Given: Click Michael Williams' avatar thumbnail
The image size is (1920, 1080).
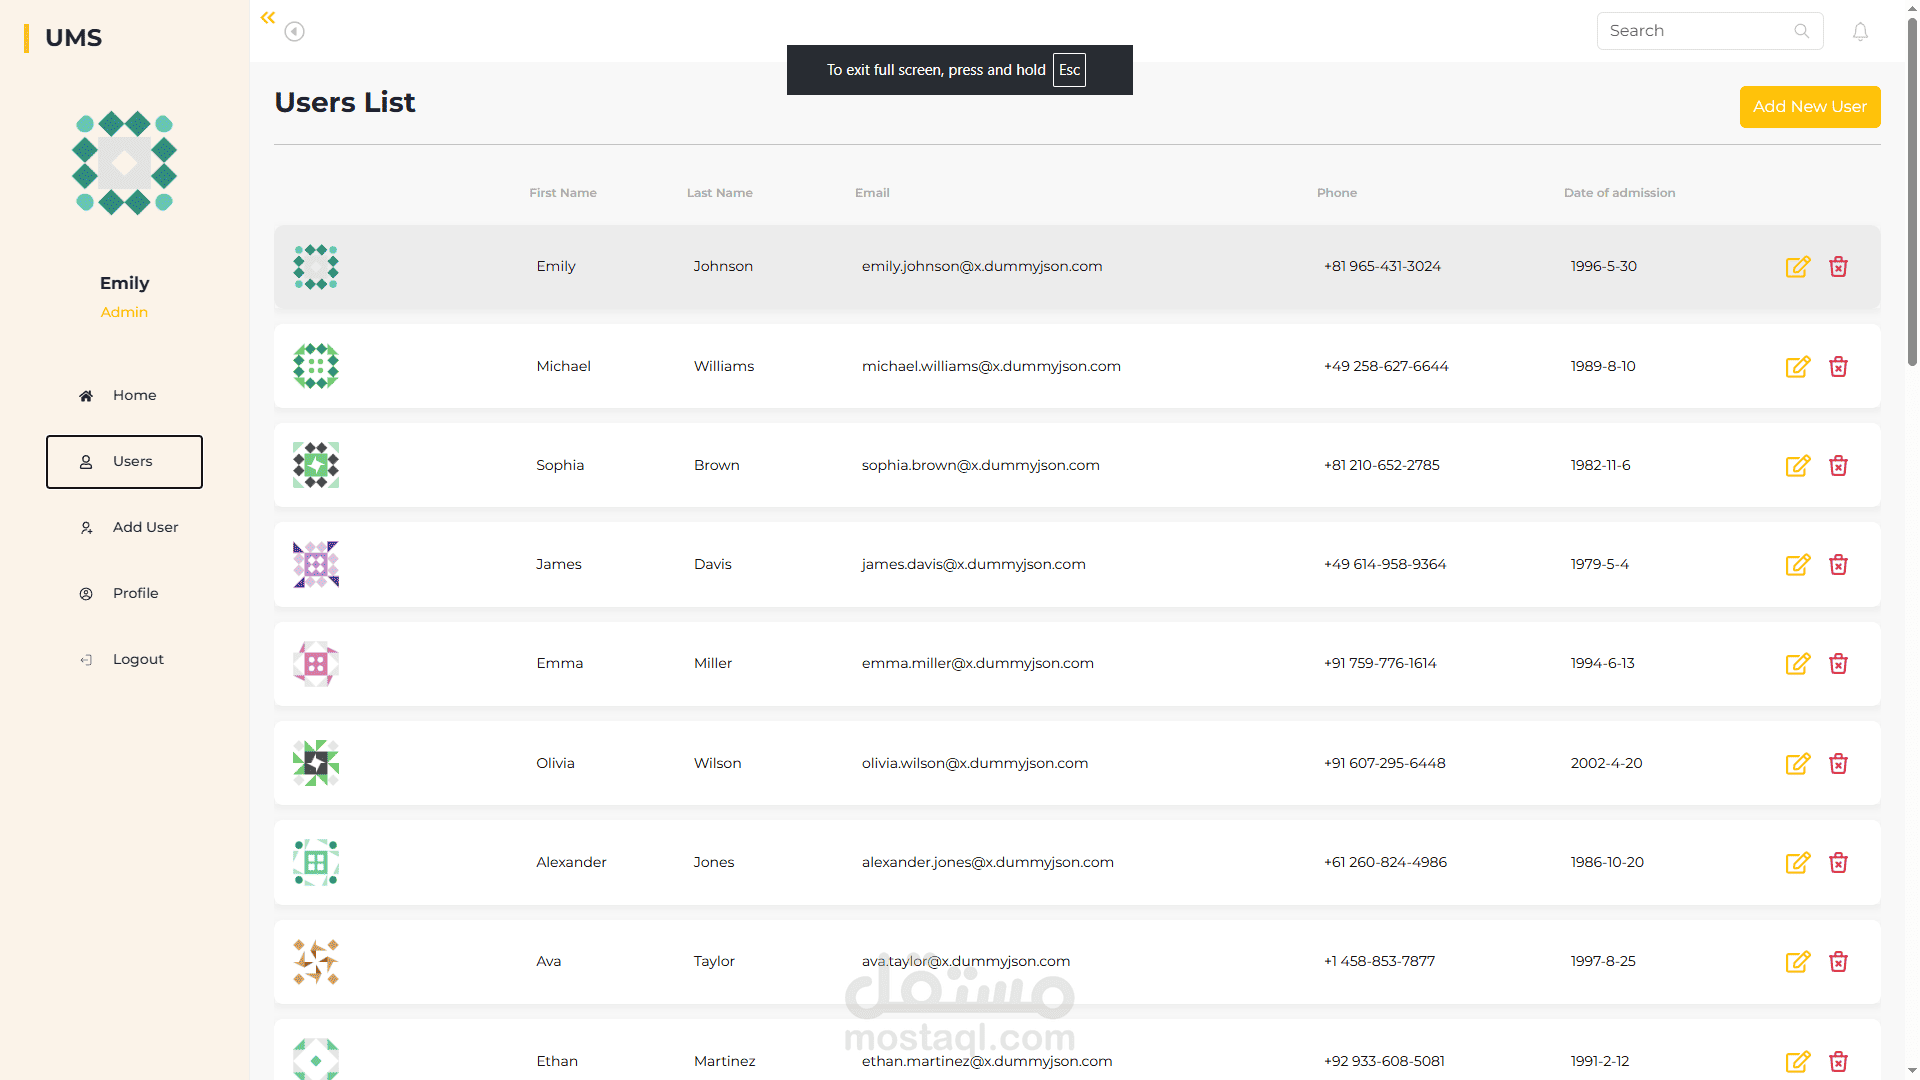Looking at the screenshot, I should point(316,366).
